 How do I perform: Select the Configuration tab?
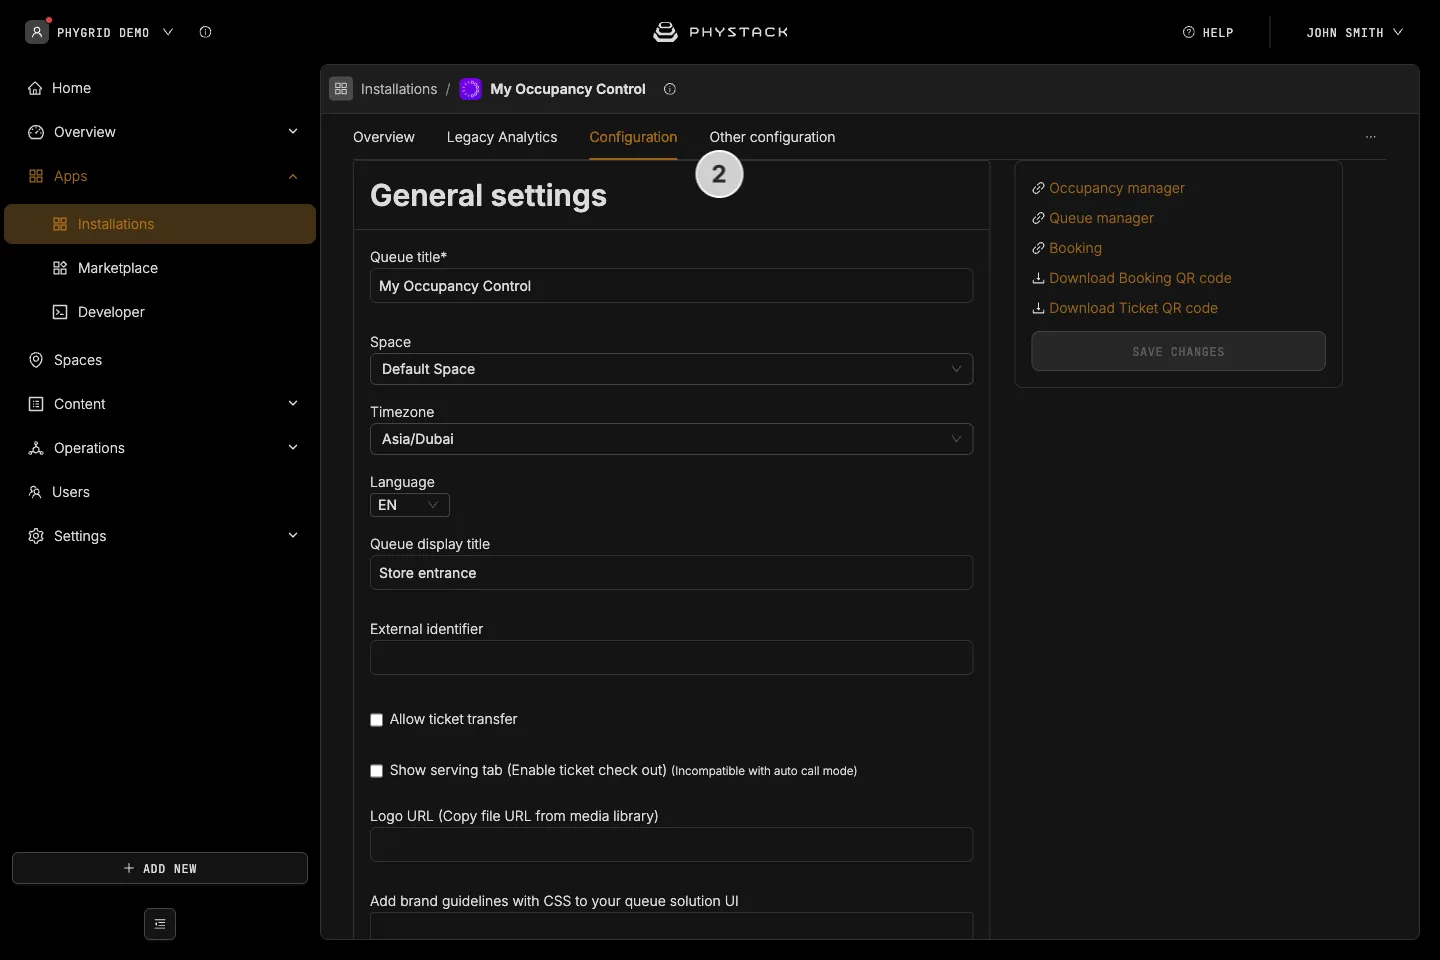click(x=633, y=137)
